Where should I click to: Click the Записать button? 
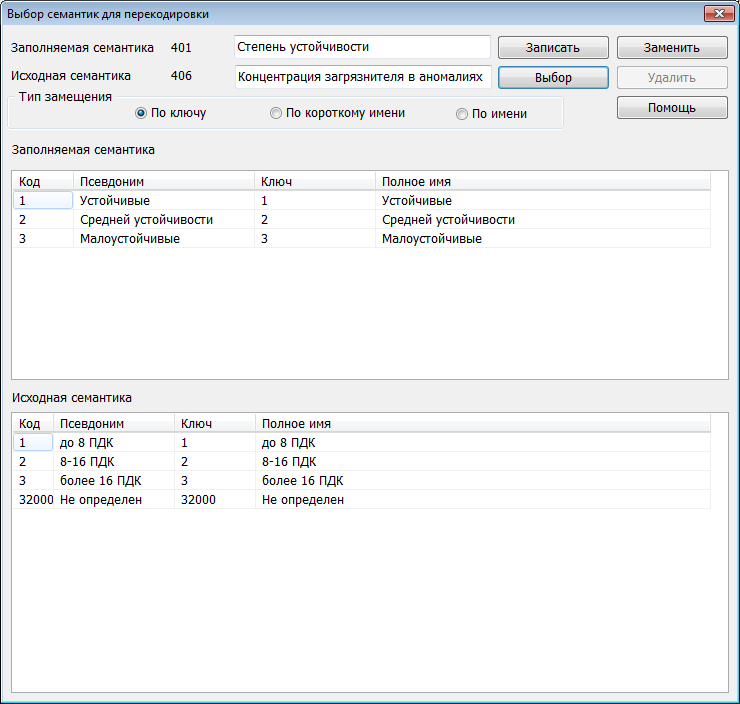click(553, 48)
